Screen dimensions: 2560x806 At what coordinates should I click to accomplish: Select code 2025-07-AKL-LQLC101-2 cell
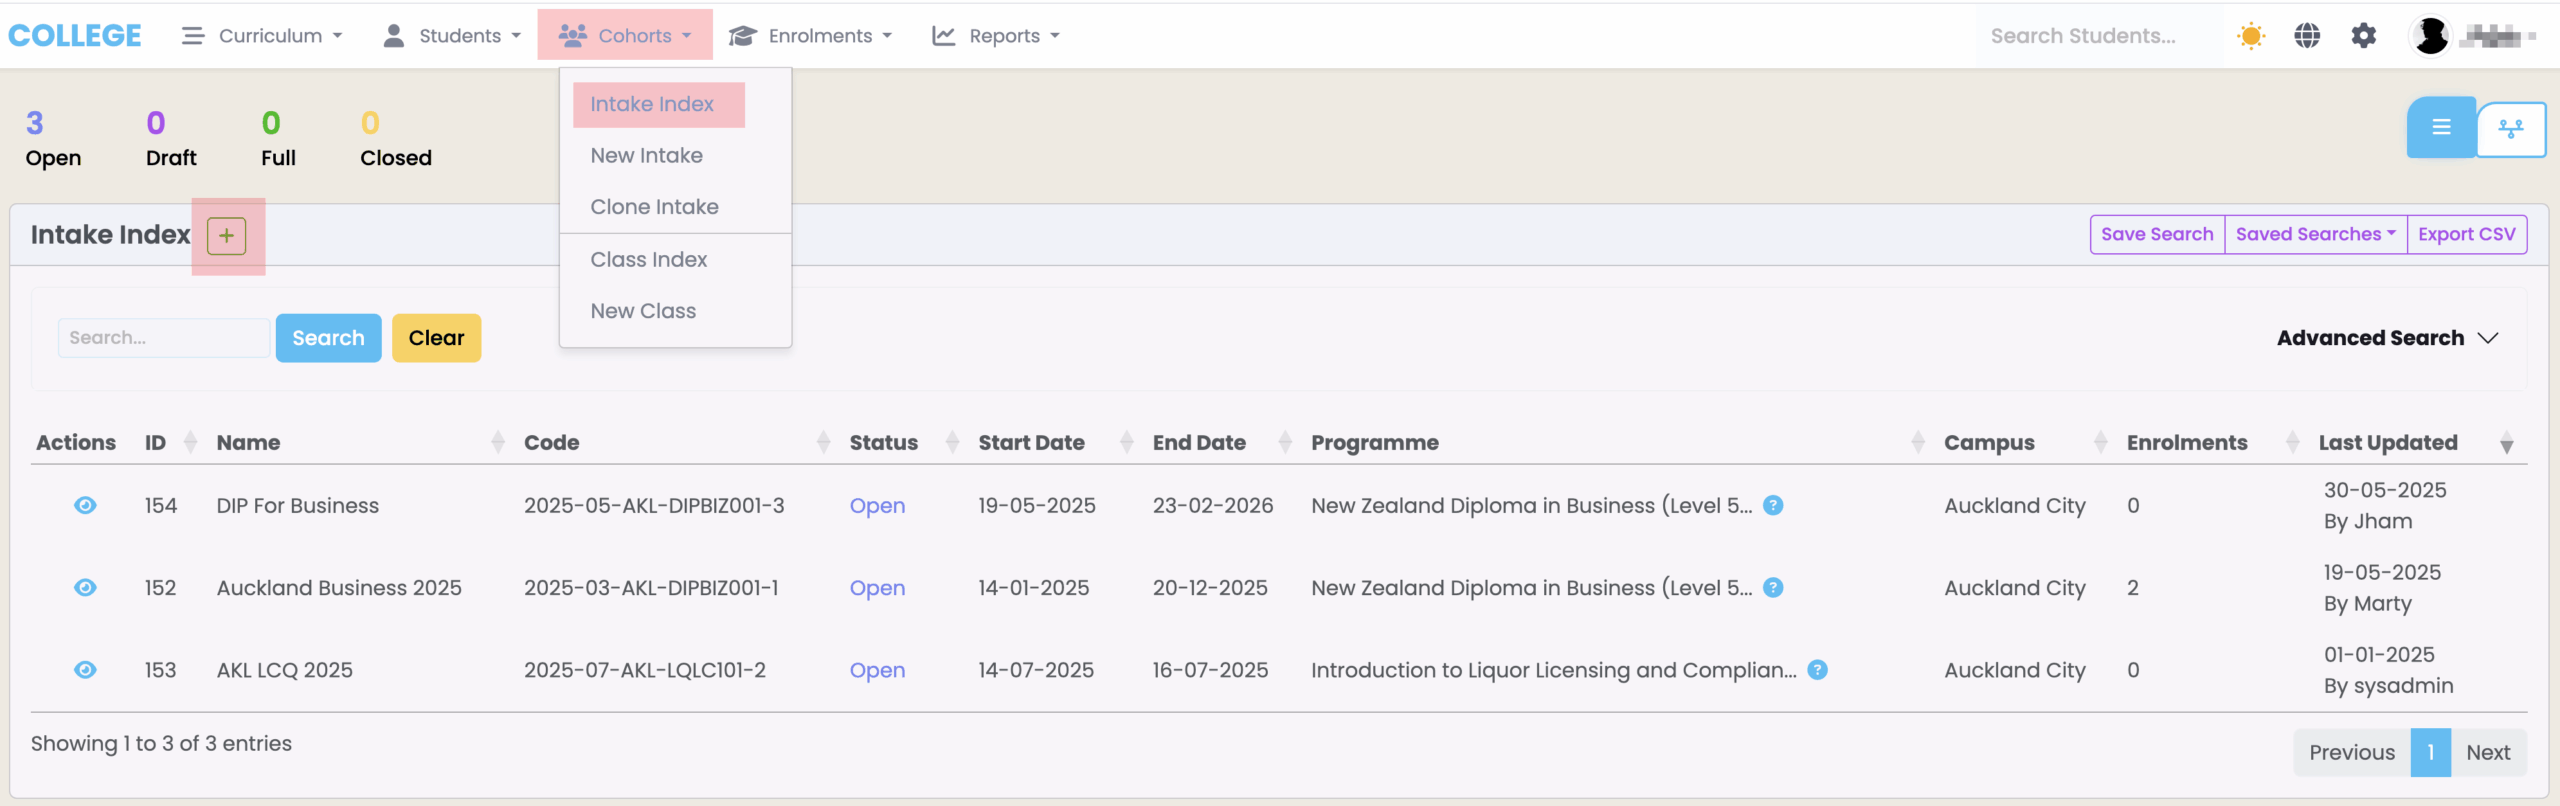coord(645,670)
